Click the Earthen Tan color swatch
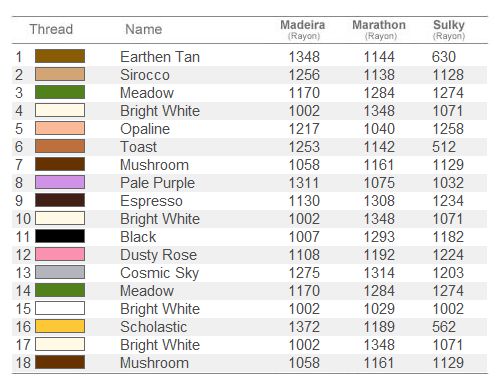 pyautogui.click(x=60, y=56)
